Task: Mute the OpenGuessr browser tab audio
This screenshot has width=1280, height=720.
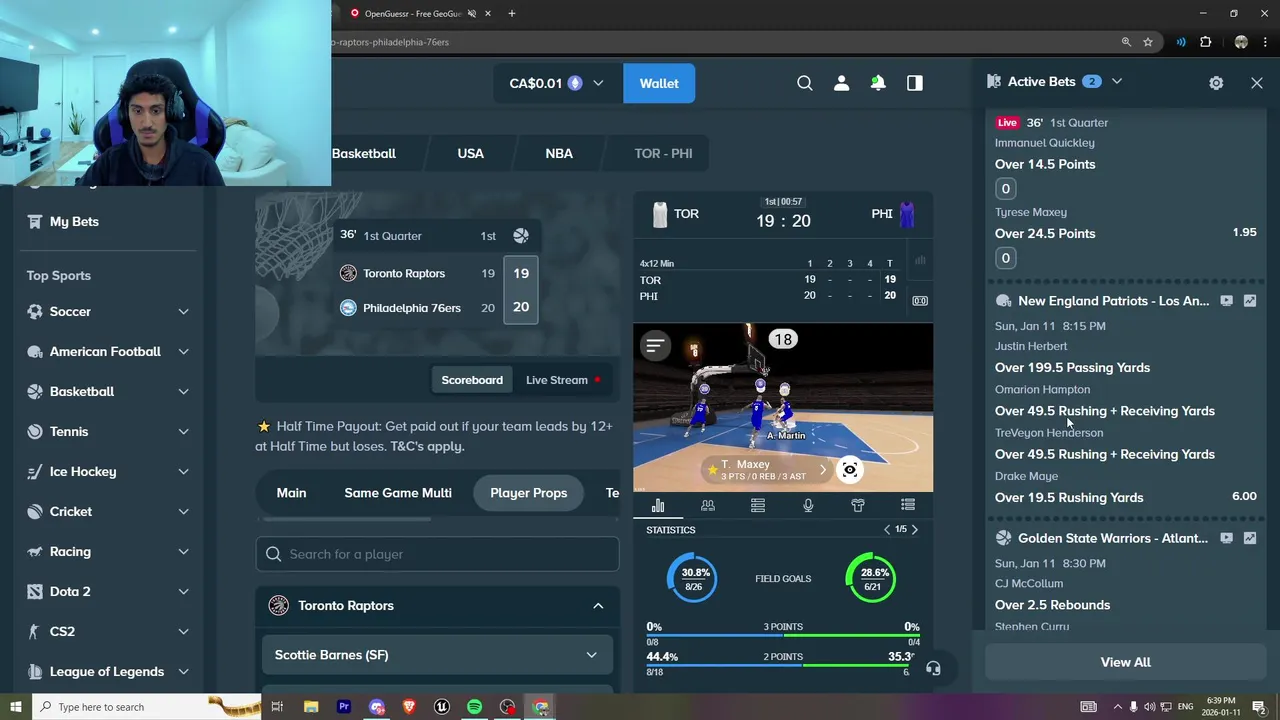Action: point(472,14)
